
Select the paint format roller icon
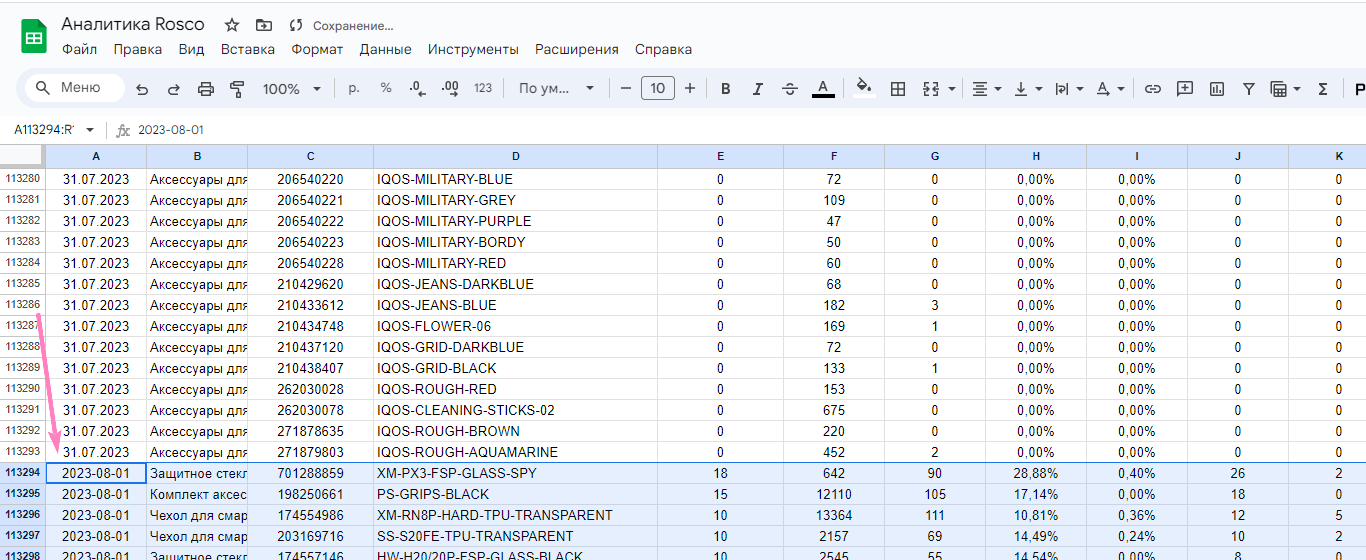click(x=238, y=89)
